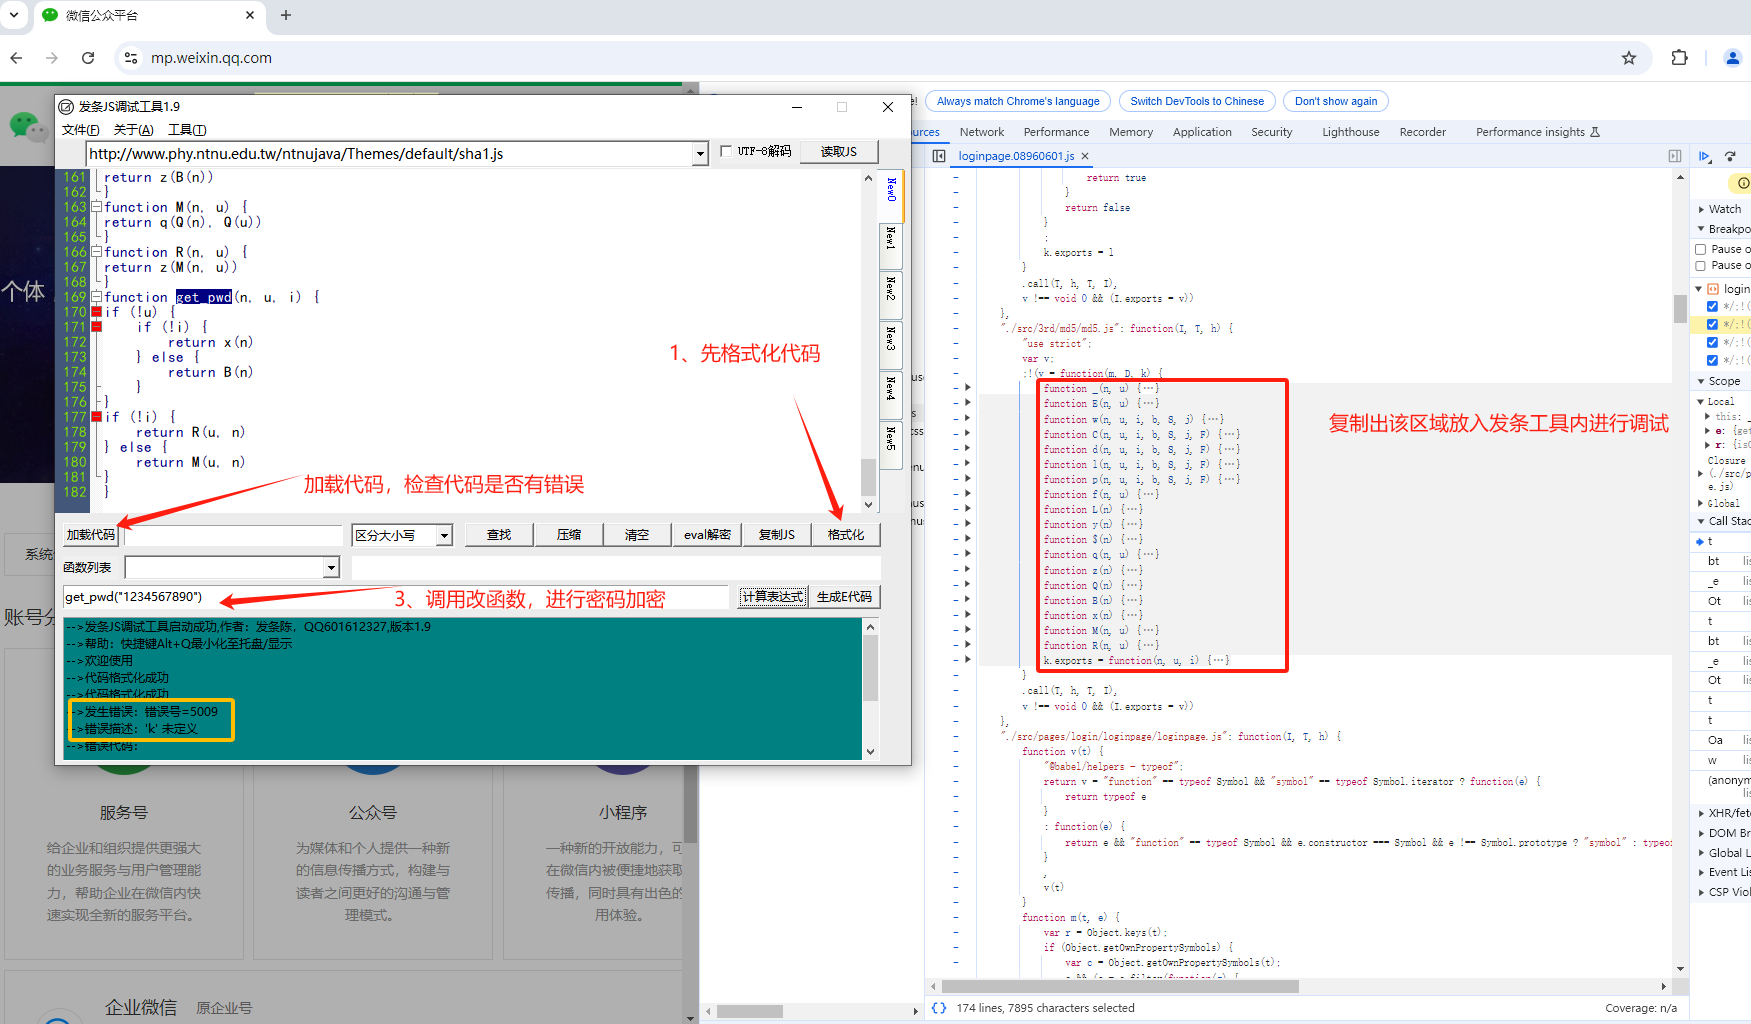Click the 读取JS button
This screenshot has width=1751, height=1024.
839,152
